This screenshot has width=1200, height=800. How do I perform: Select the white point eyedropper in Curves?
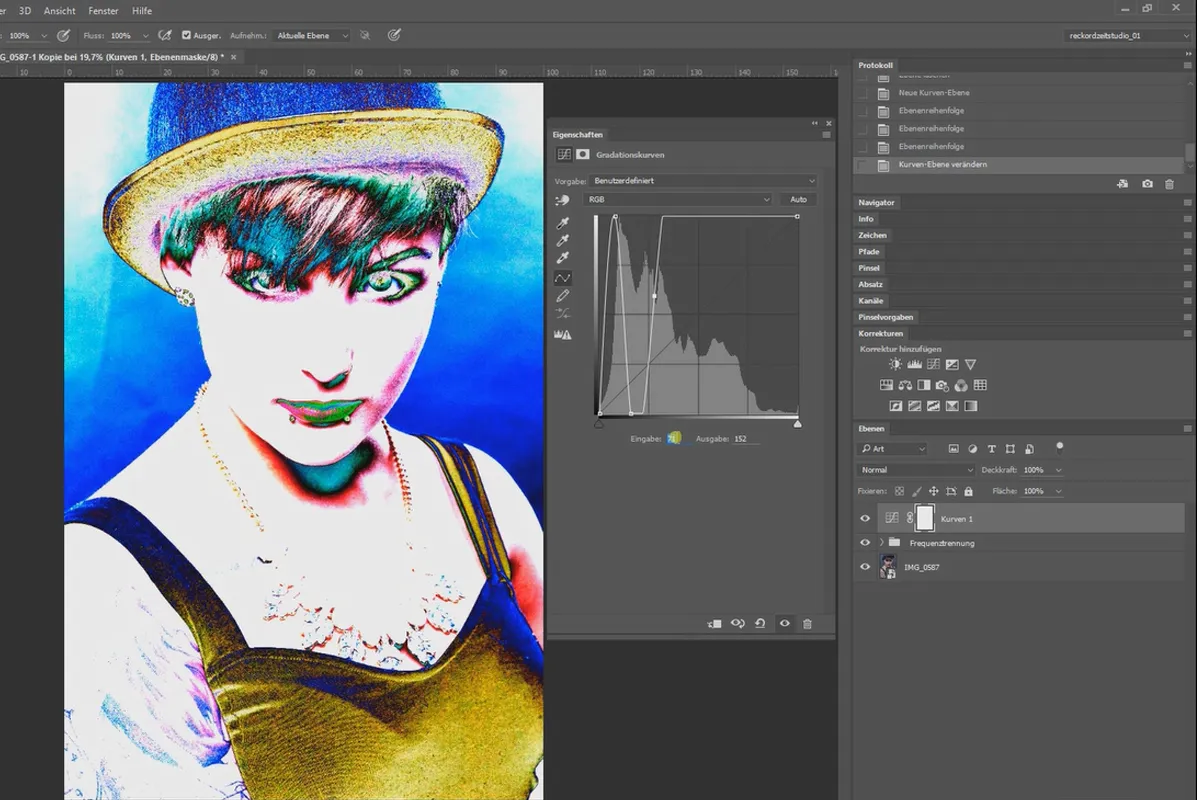coord(563,259)
